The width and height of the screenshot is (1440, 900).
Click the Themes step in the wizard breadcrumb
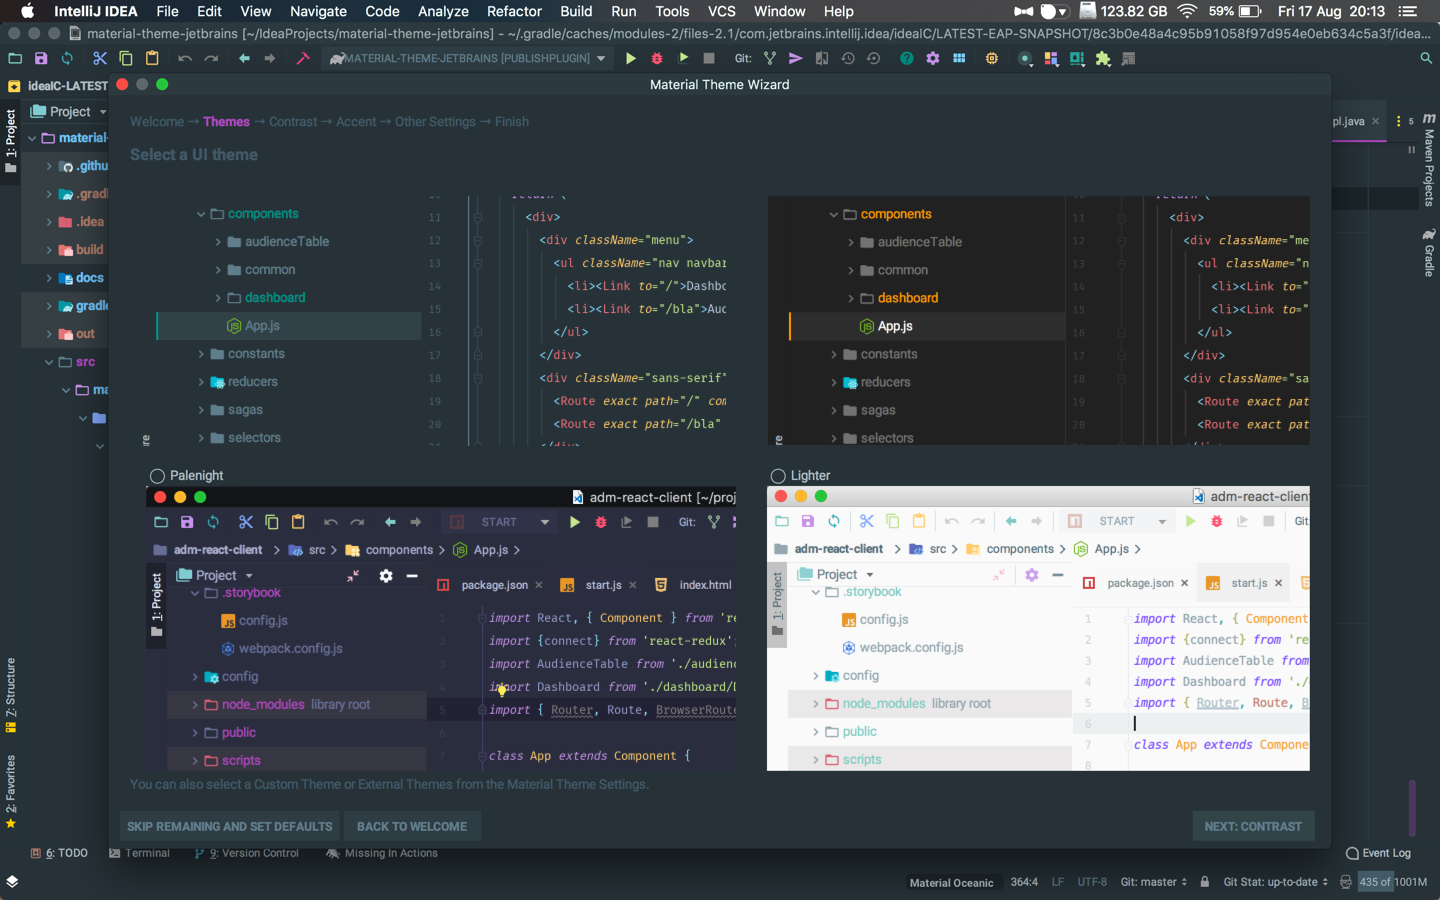click(x=226, y=121)
